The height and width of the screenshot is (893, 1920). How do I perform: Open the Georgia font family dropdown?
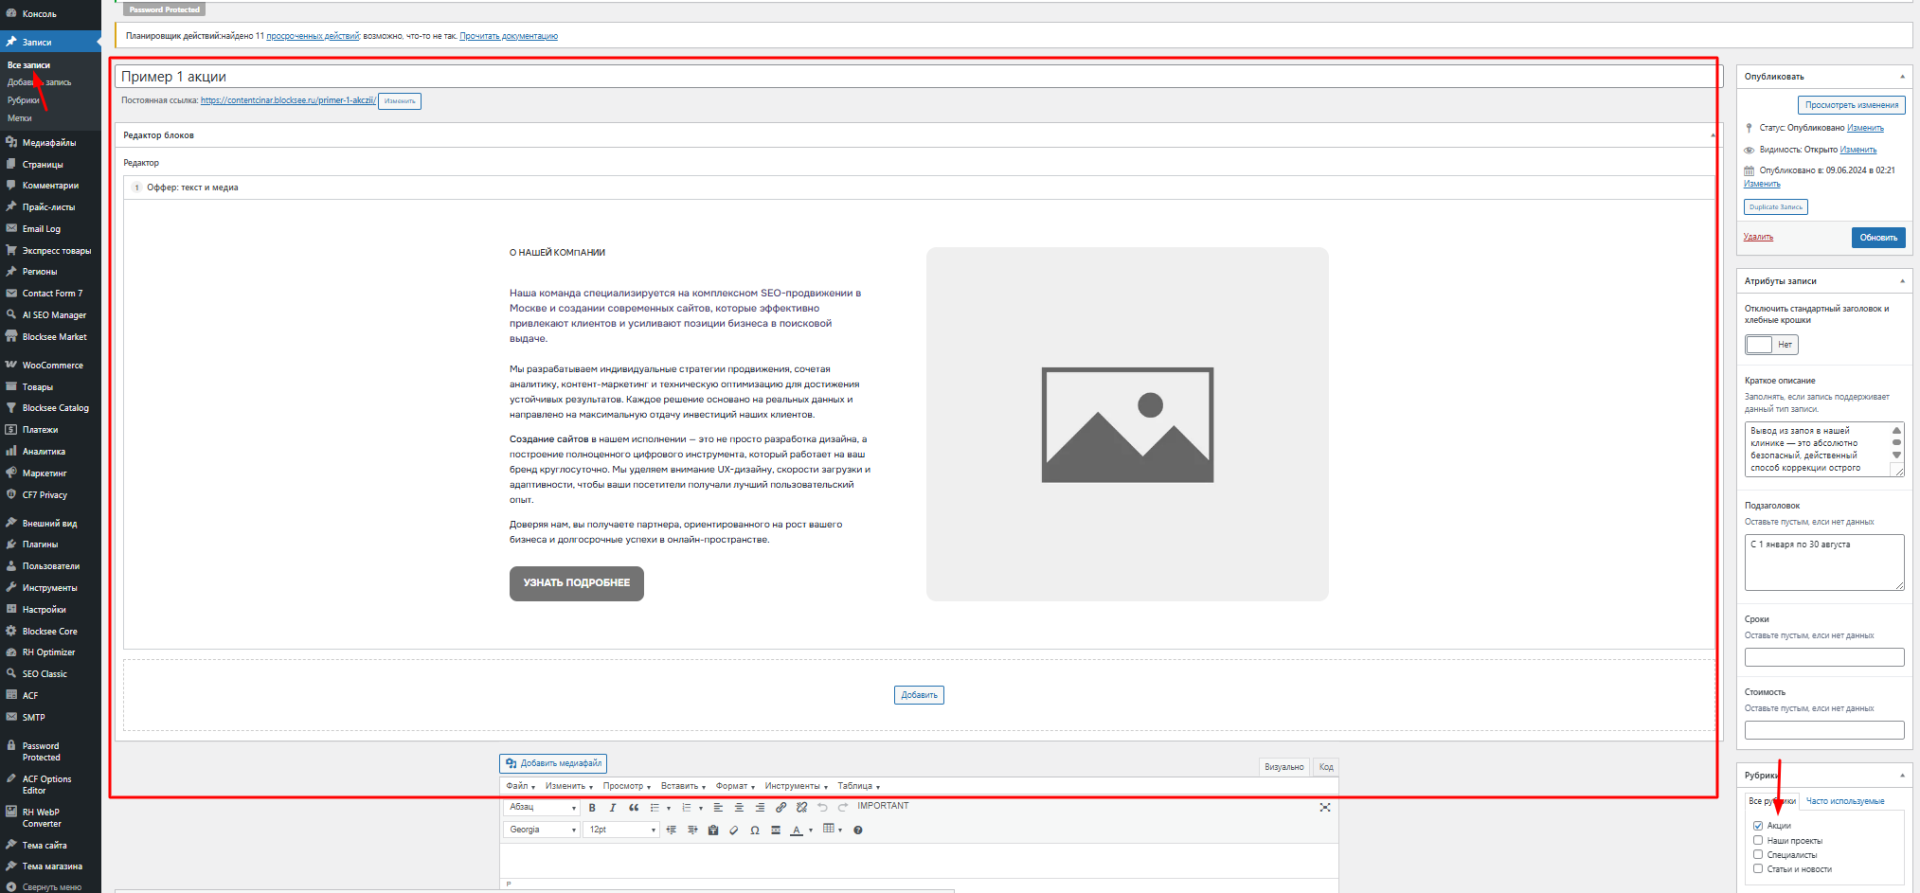543,830
